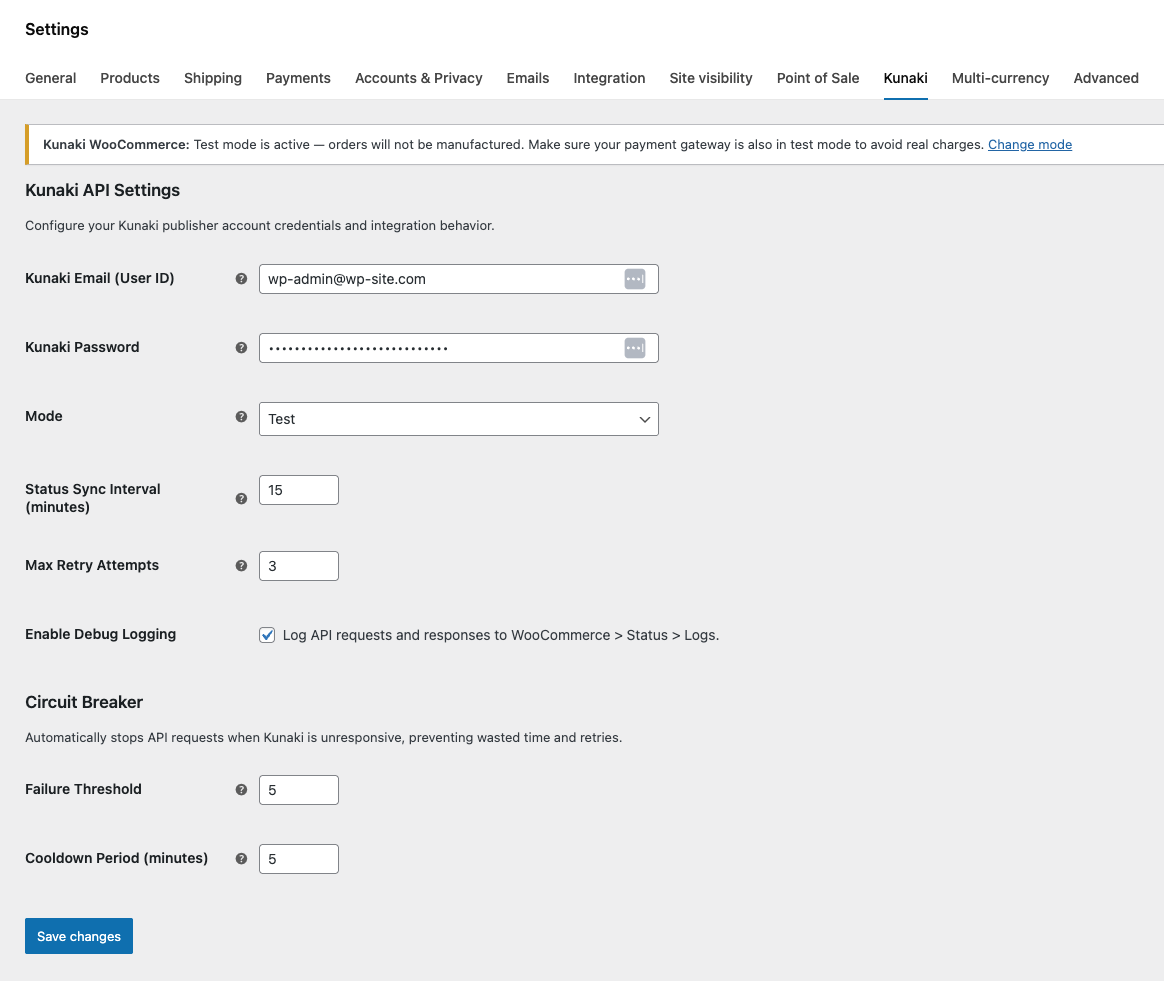Click the Cooldown Period minutes field
This screenshot has height=981, width=1164.
298,859
